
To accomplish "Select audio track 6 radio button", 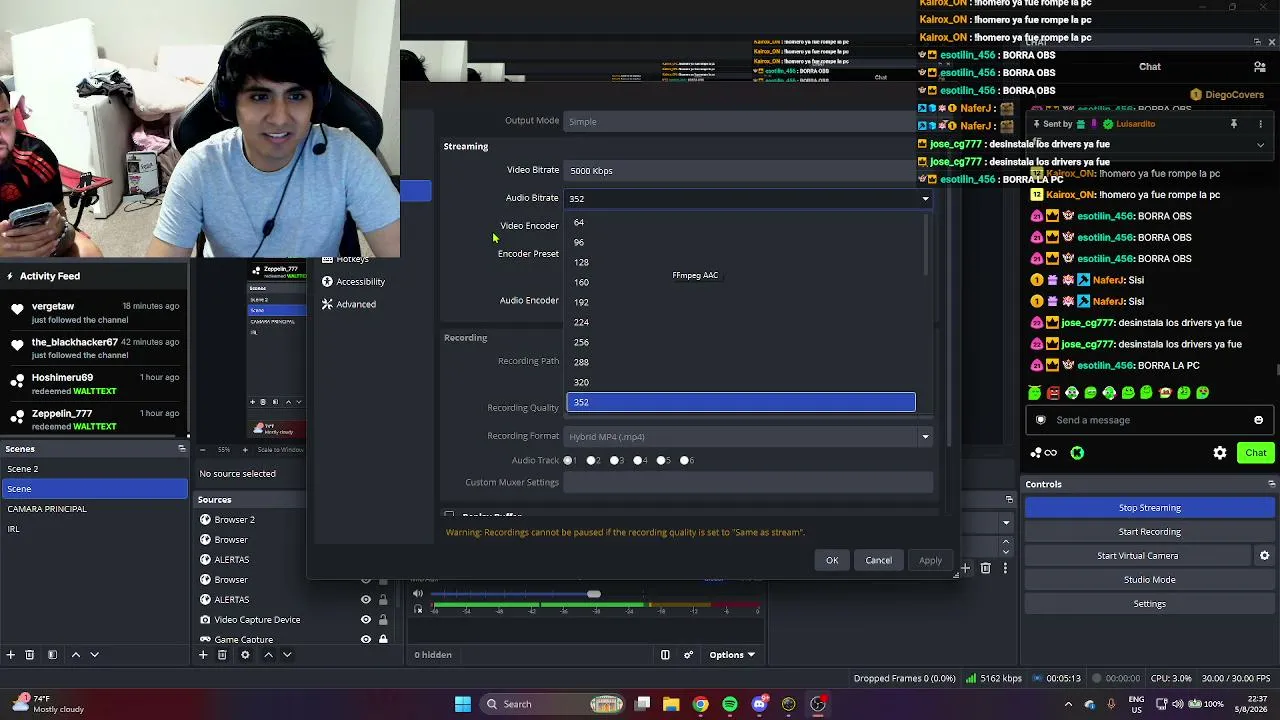I will pos(685,461).
